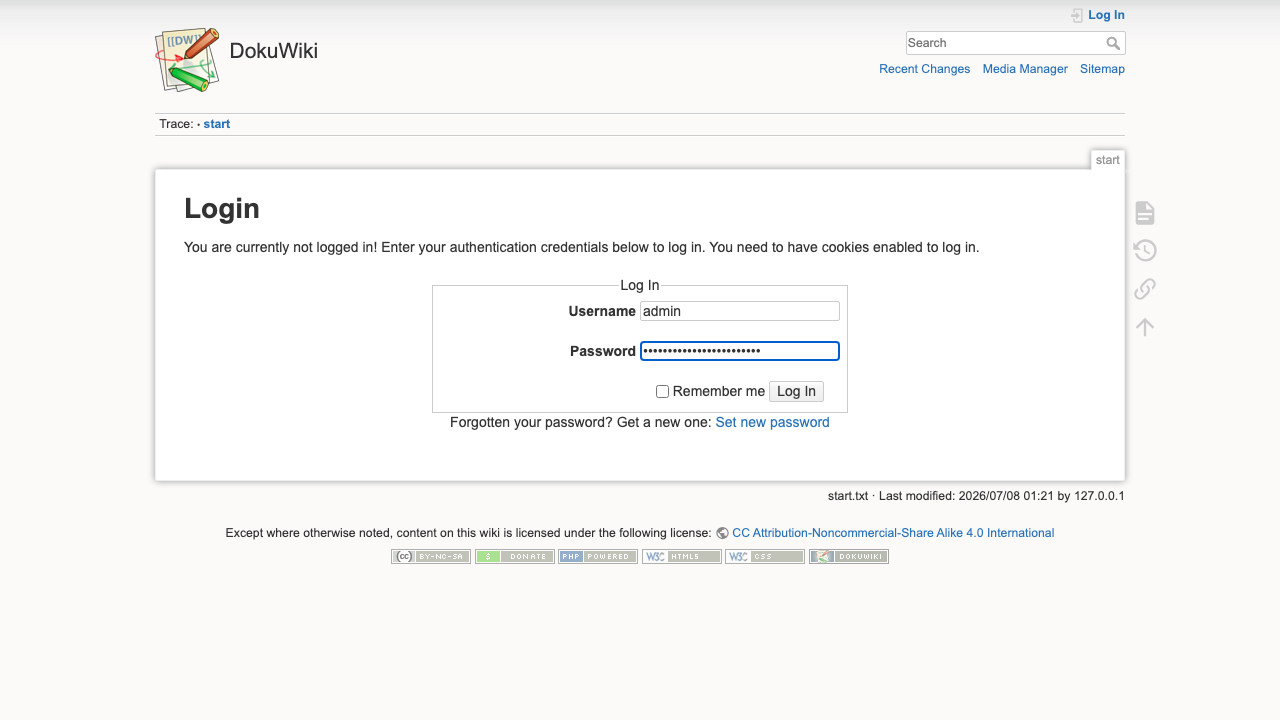Click the Back to top arrow icon
1280x720 pixels.
[1145, 327]
